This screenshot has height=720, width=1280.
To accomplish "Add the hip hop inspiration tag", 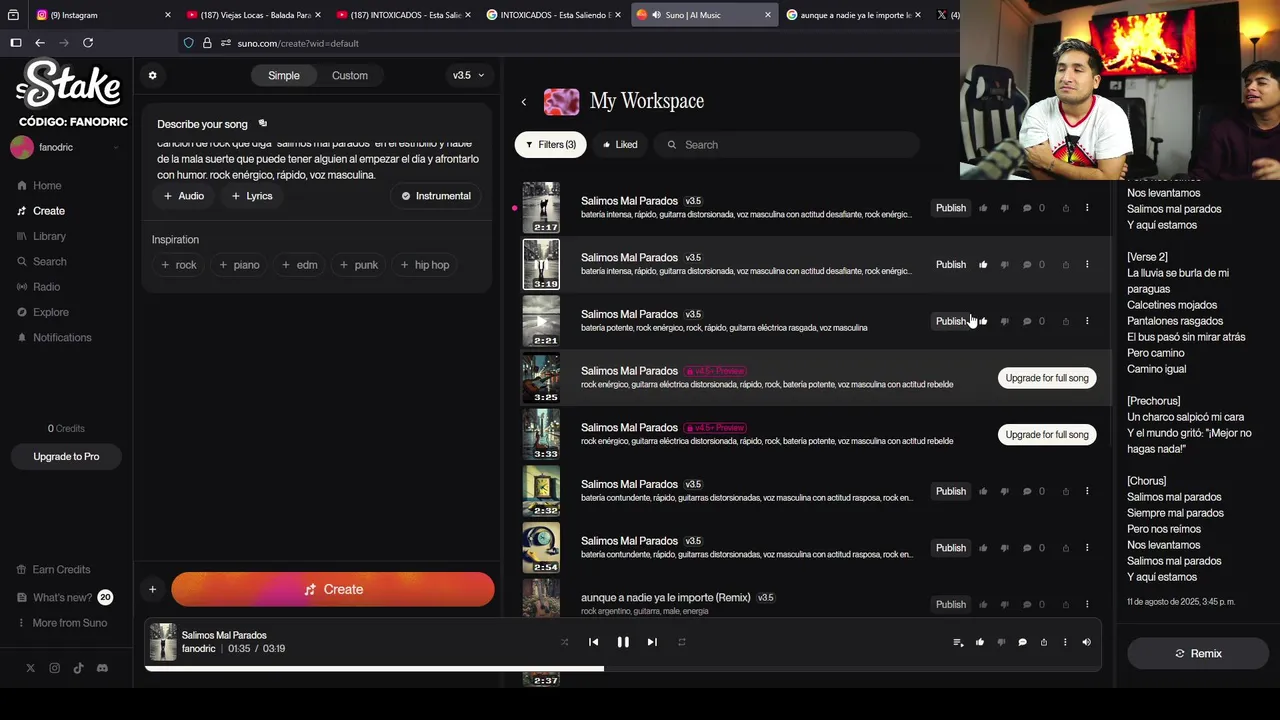I will coord(425,265).
